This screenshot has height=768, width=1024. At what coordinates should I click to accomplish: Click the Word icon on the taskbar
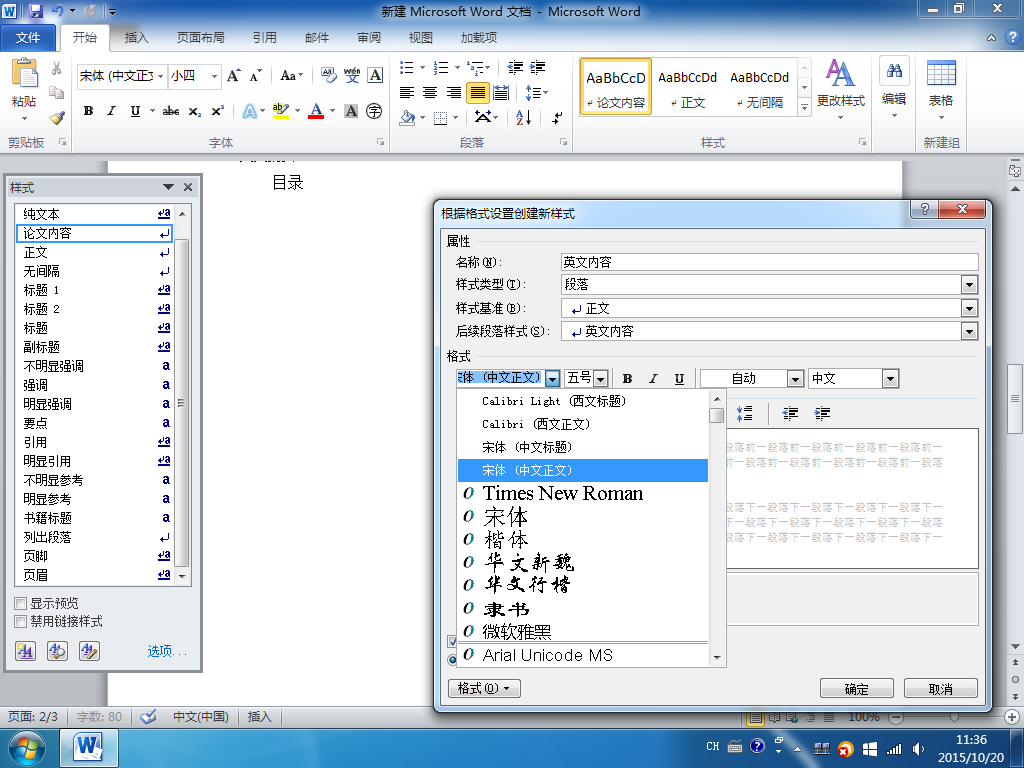click(x=89, y=748)
